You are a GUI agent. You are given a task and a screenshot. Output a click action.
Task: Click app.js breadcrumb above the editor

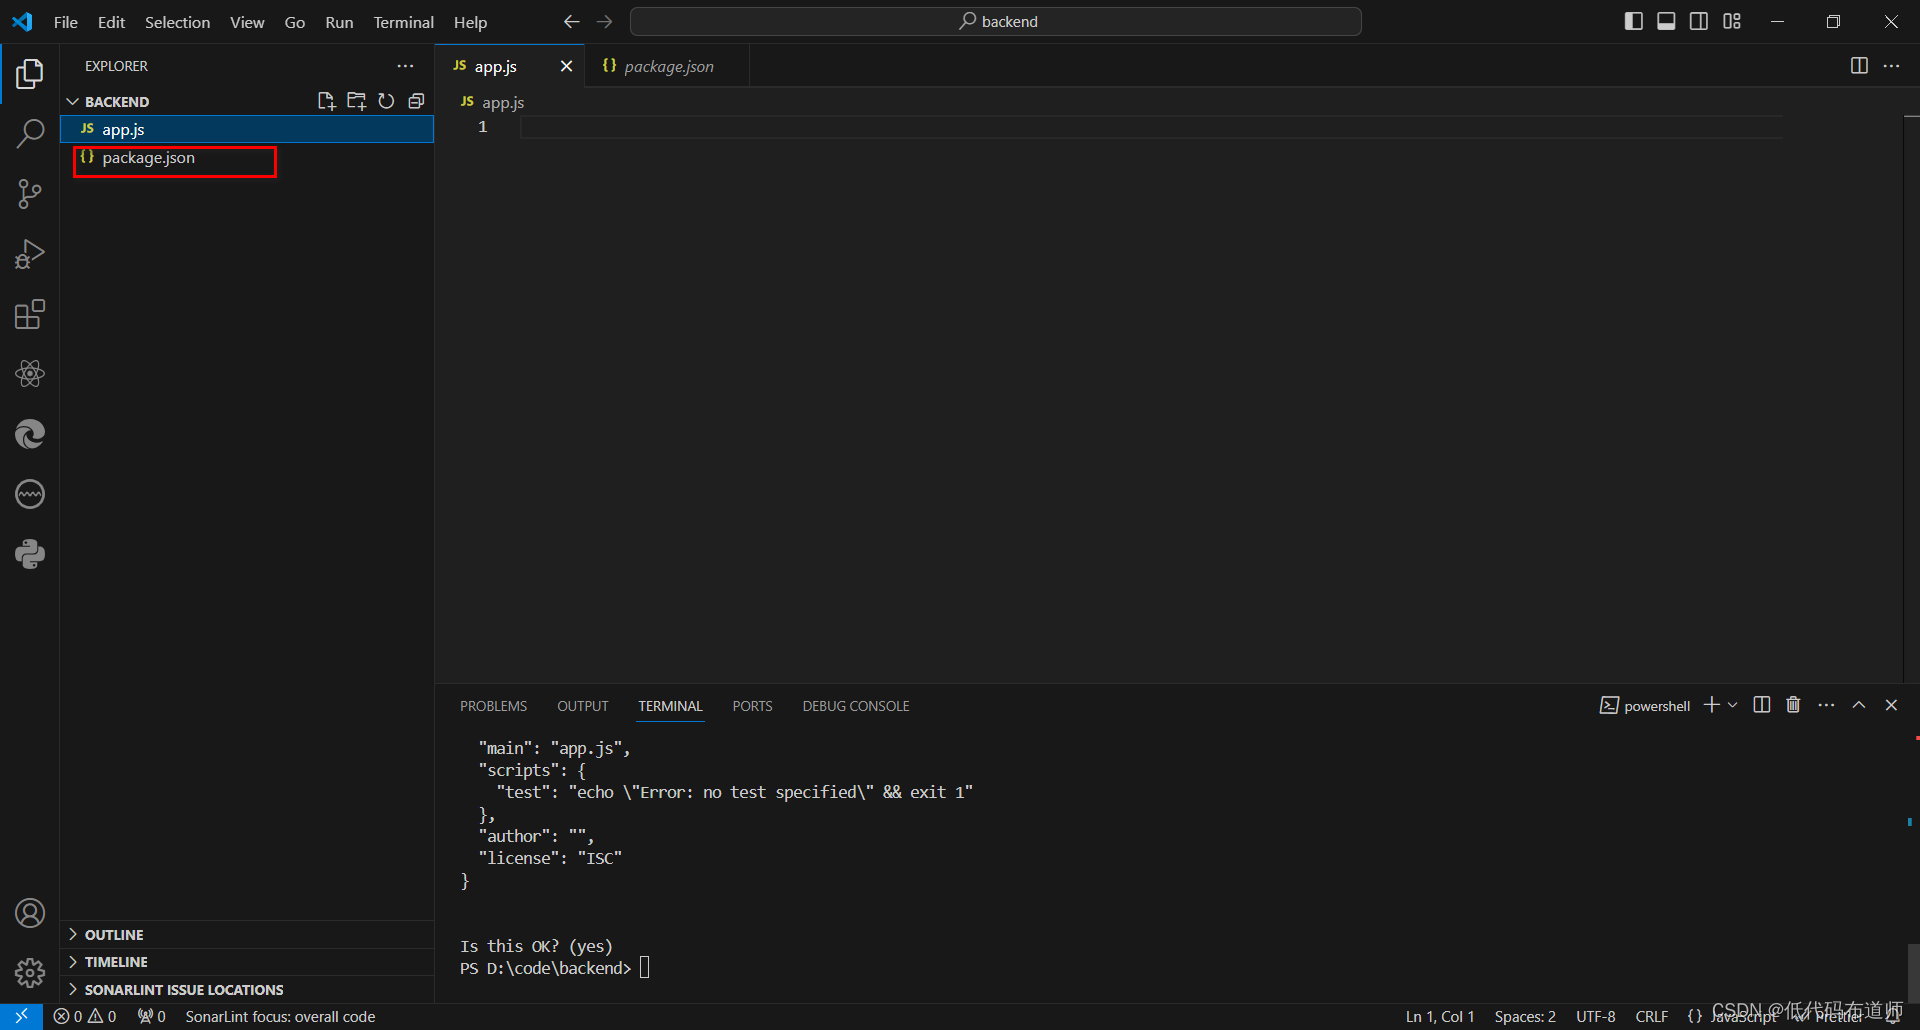click(492, 102)
